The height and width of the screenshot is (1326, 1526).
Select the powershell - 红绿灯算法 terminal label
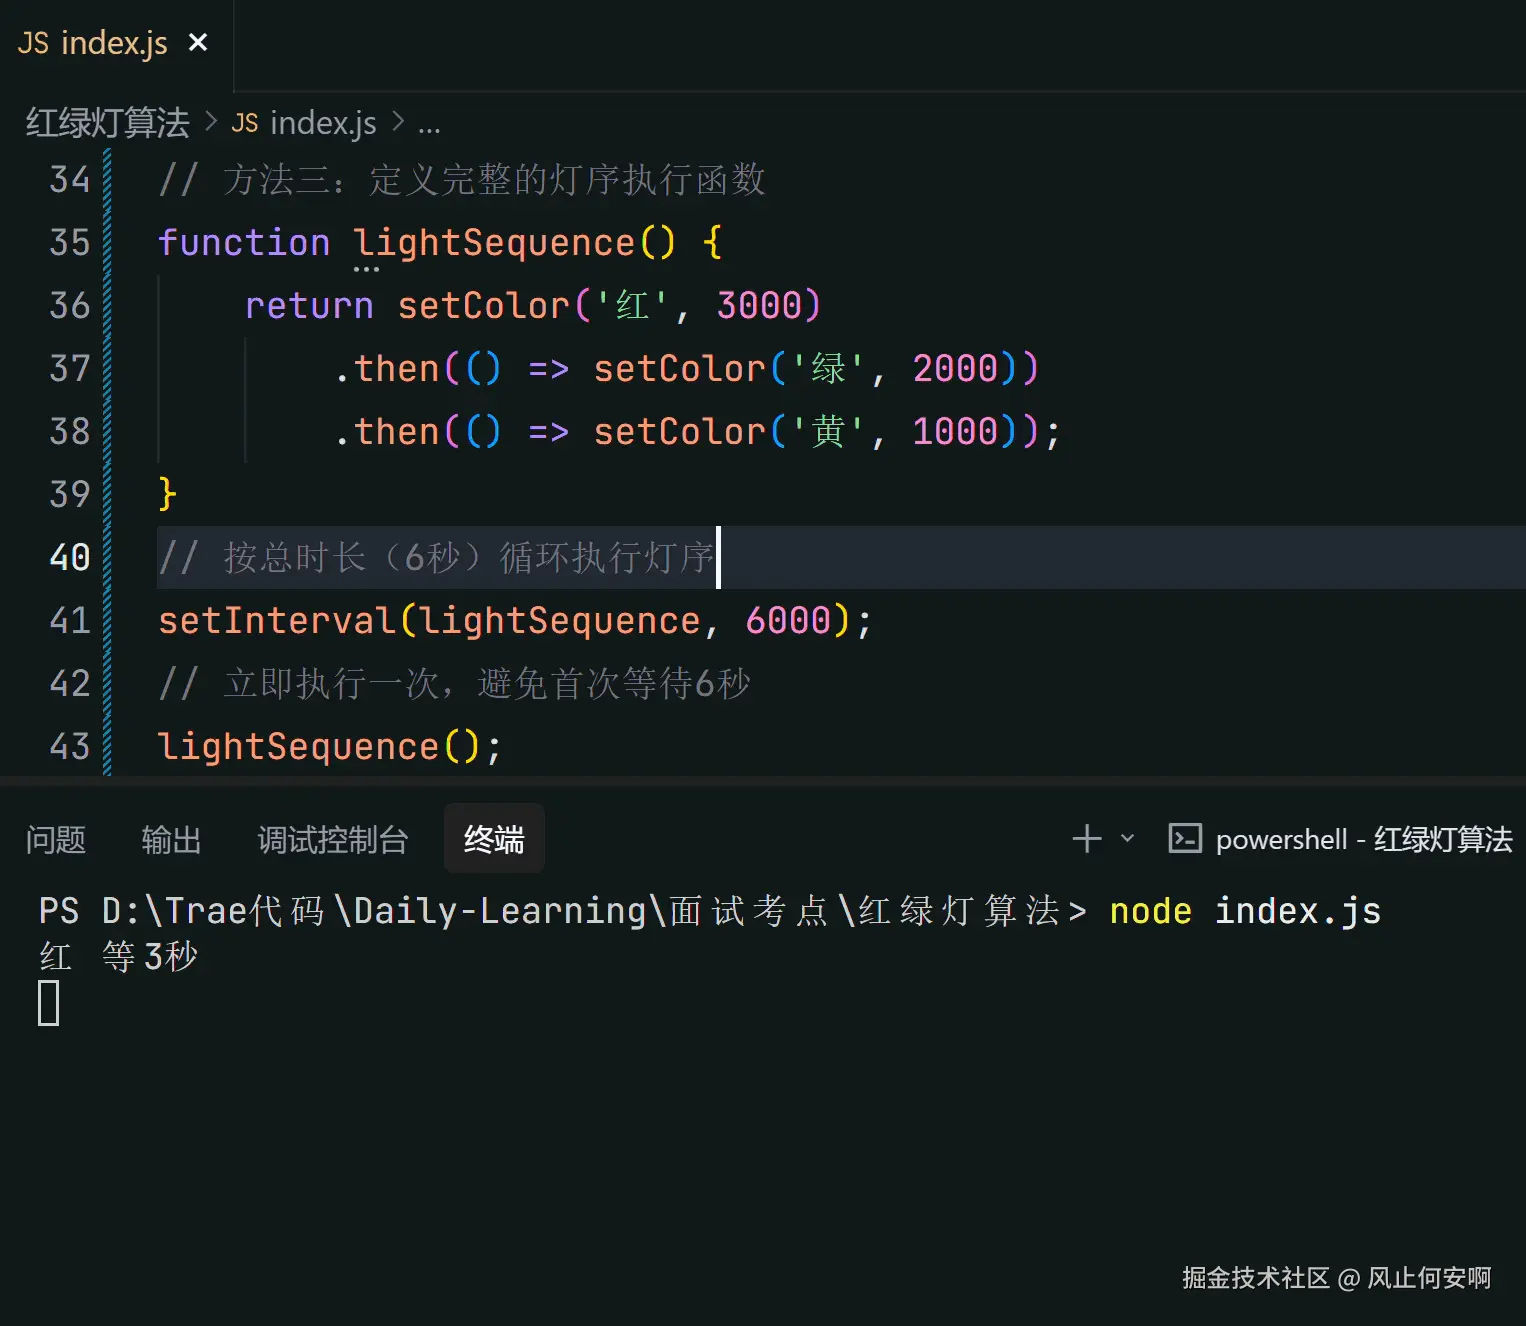pos(1364,839)
